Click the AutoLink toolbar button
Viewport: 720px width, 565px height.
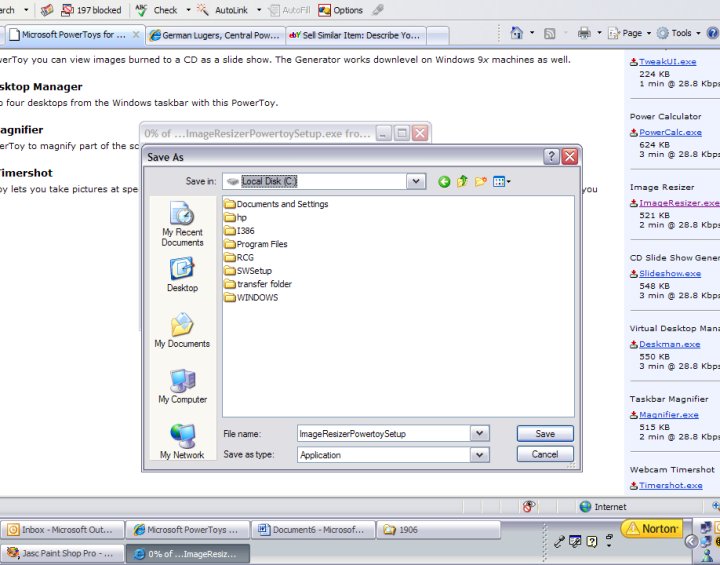pyautogui.click(x=223, y=10)
